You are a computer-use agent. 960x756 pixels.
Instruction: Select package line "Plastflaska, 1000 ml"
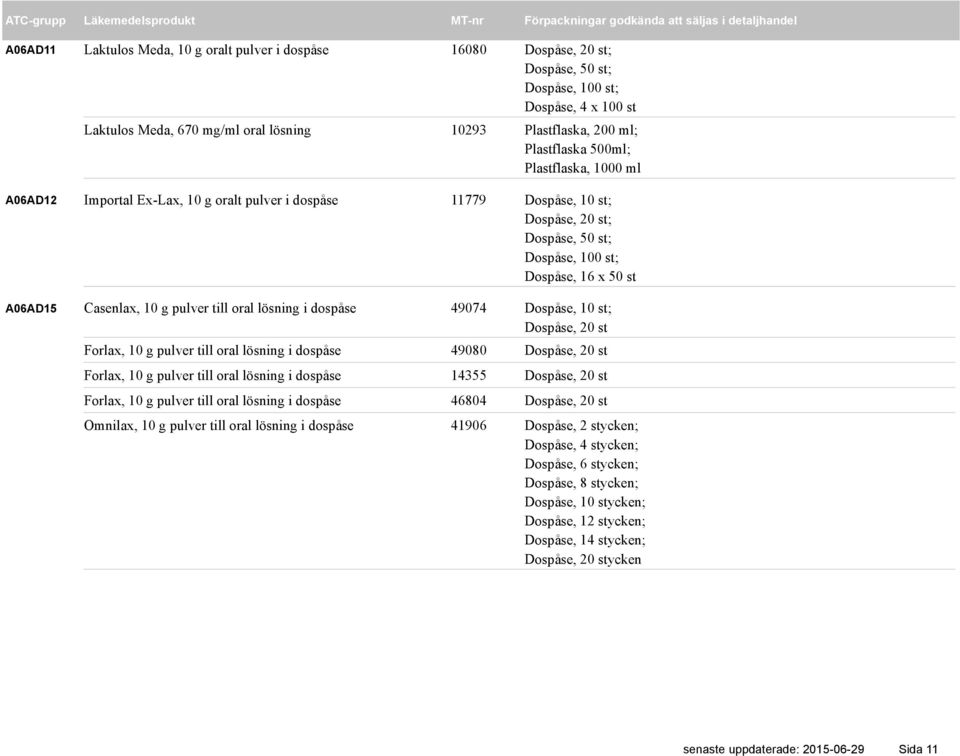tap(583, 168)
